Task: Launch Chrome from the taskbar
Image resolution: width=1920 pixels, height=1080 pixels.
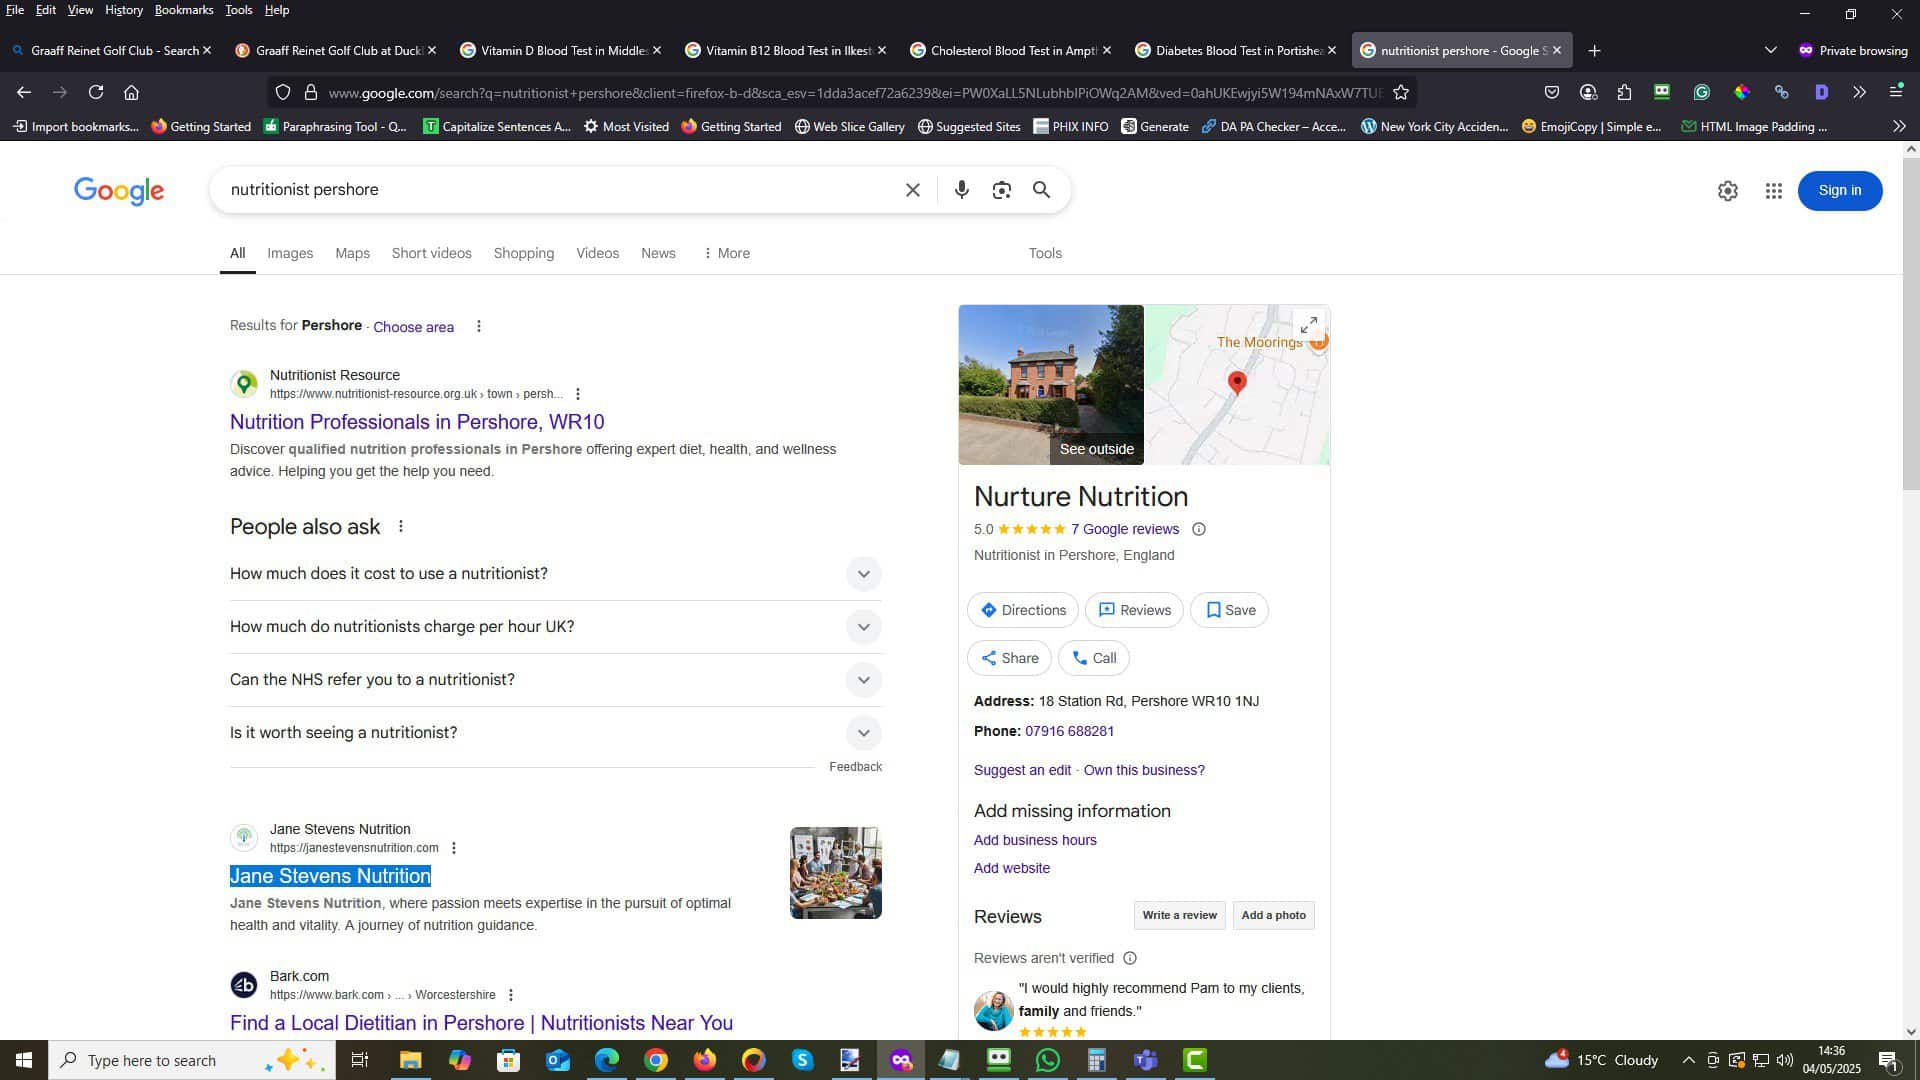Action: tap(656, 1060)
